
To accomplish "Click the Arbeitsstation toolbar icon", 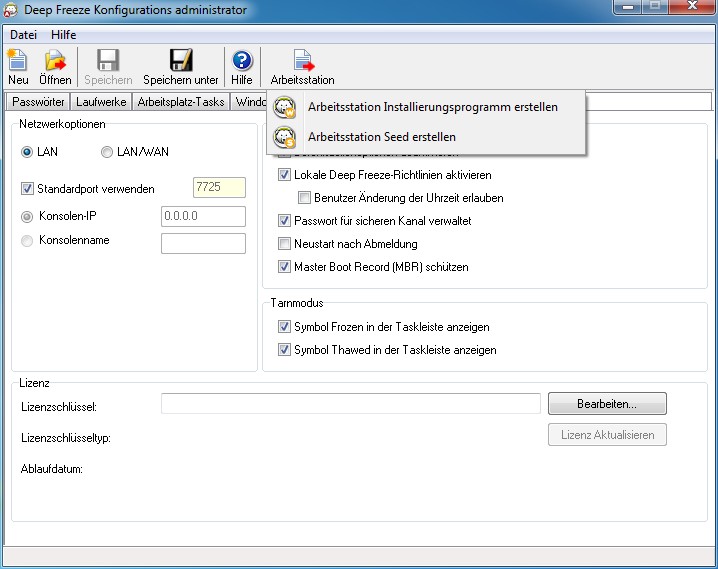I will (303, 60).
